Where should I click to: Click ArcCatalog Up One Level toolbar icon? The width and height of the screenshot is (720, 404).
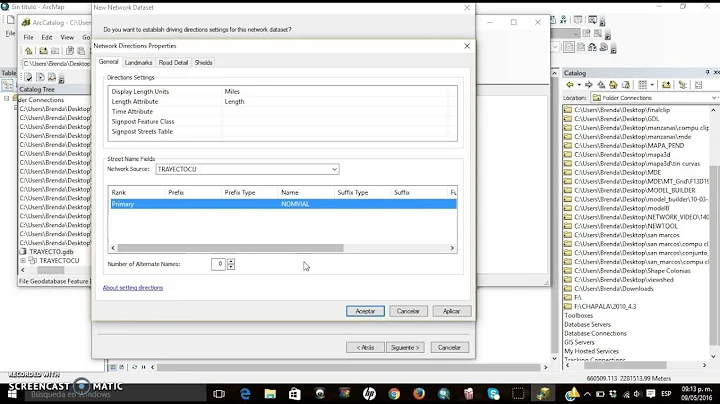point(28,50)
